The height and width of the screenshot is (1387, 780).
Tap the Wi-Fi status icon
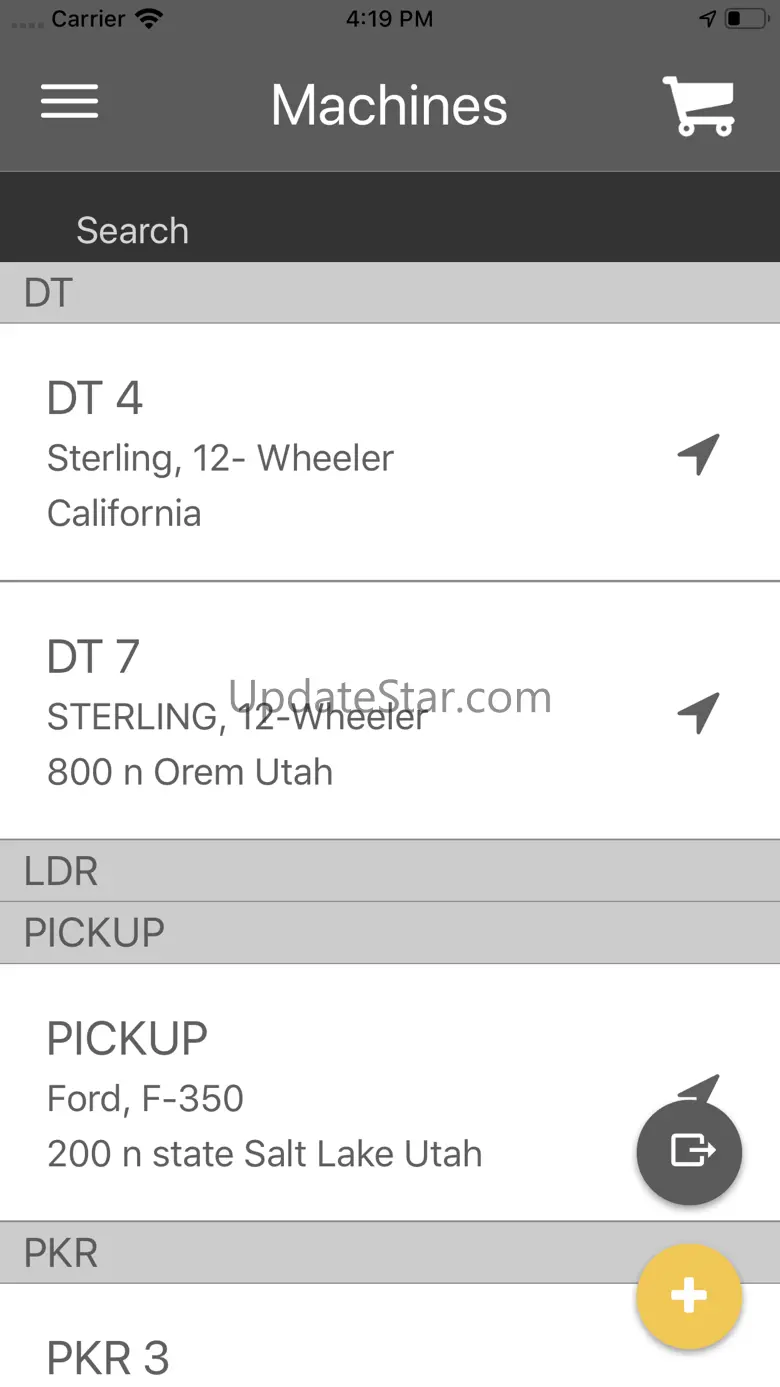[149, 19]
